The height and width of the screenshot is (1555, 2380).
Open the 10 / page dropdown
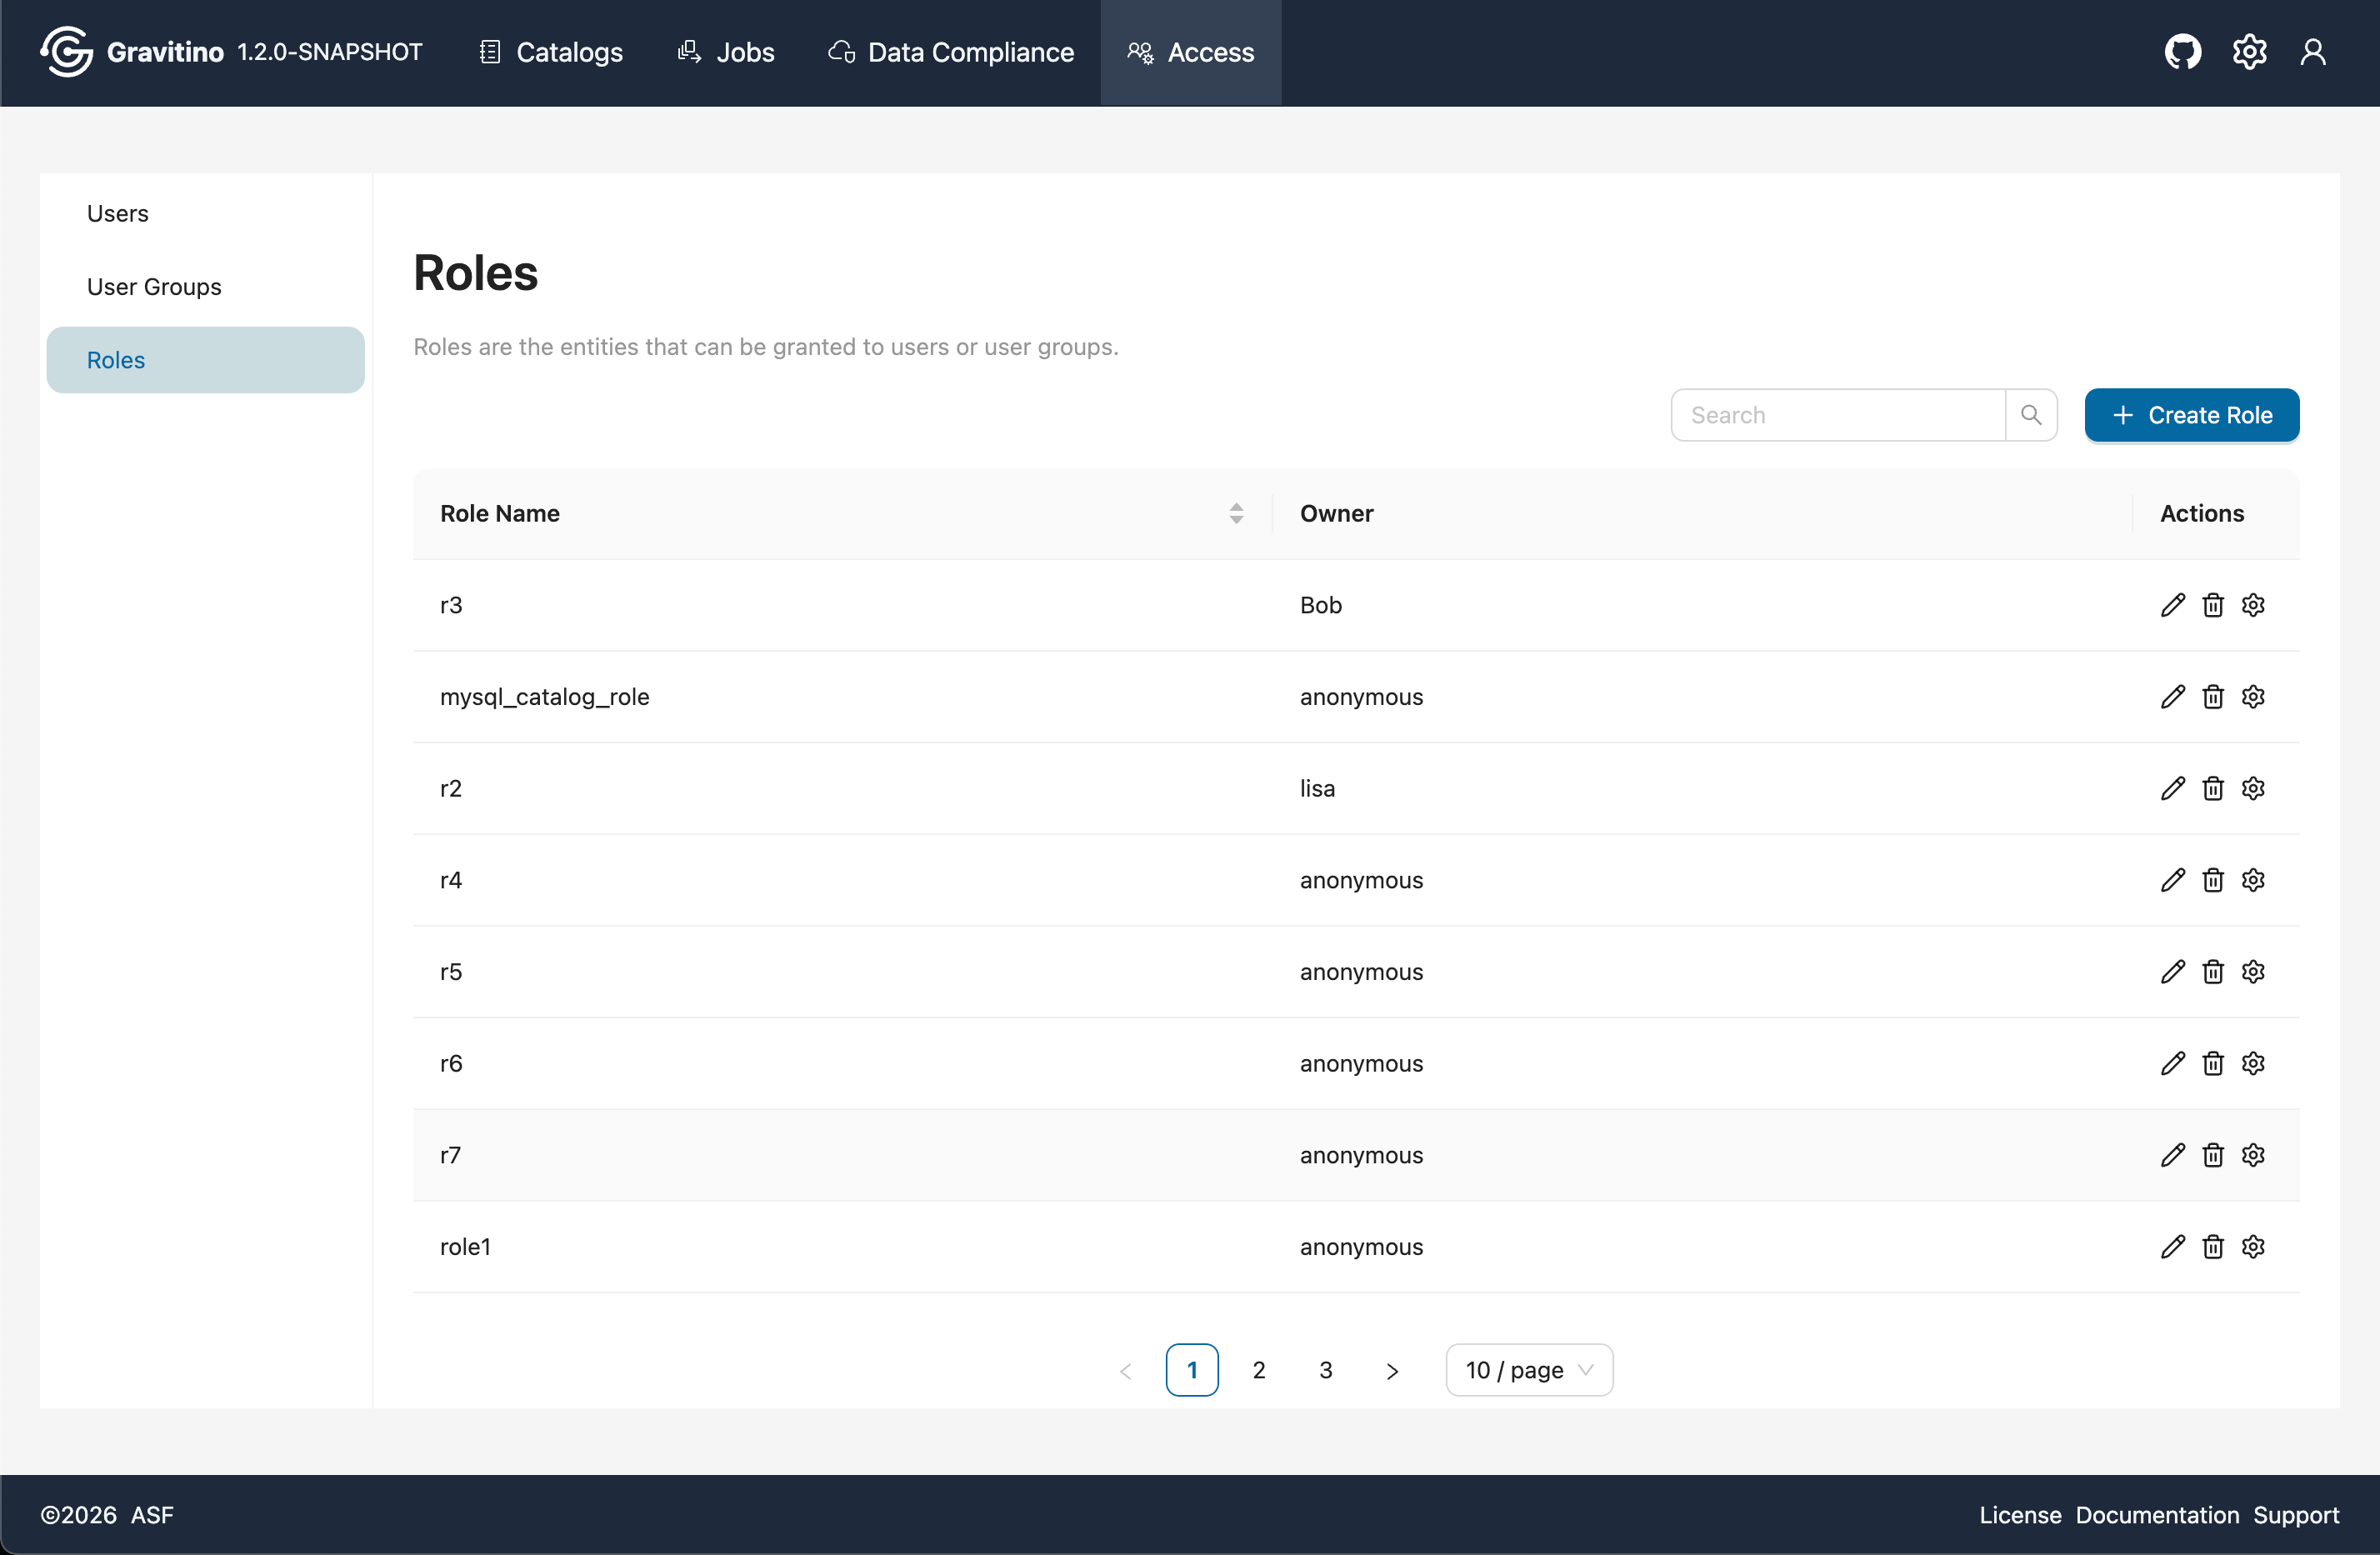1528,1369
